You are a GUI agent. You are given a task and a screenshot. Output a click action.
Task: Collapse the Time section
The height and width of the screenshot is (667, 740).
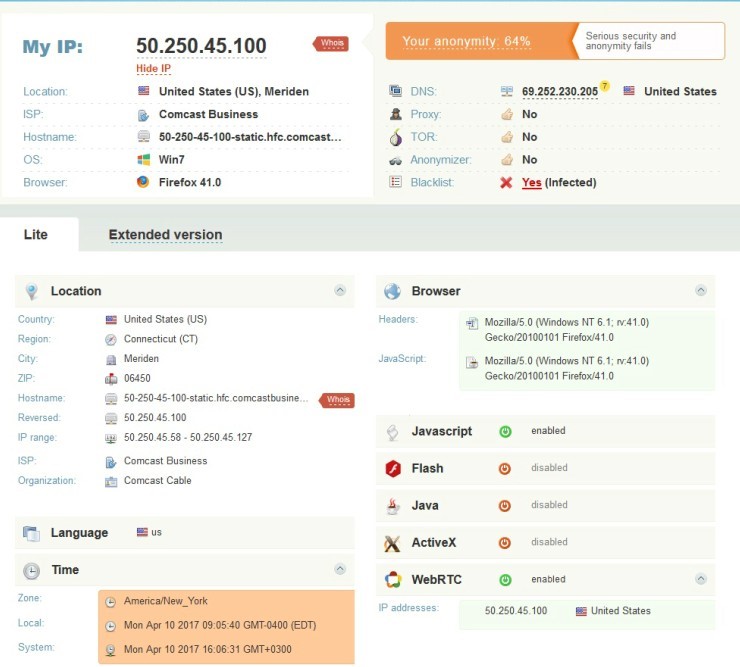coord(340,569)
